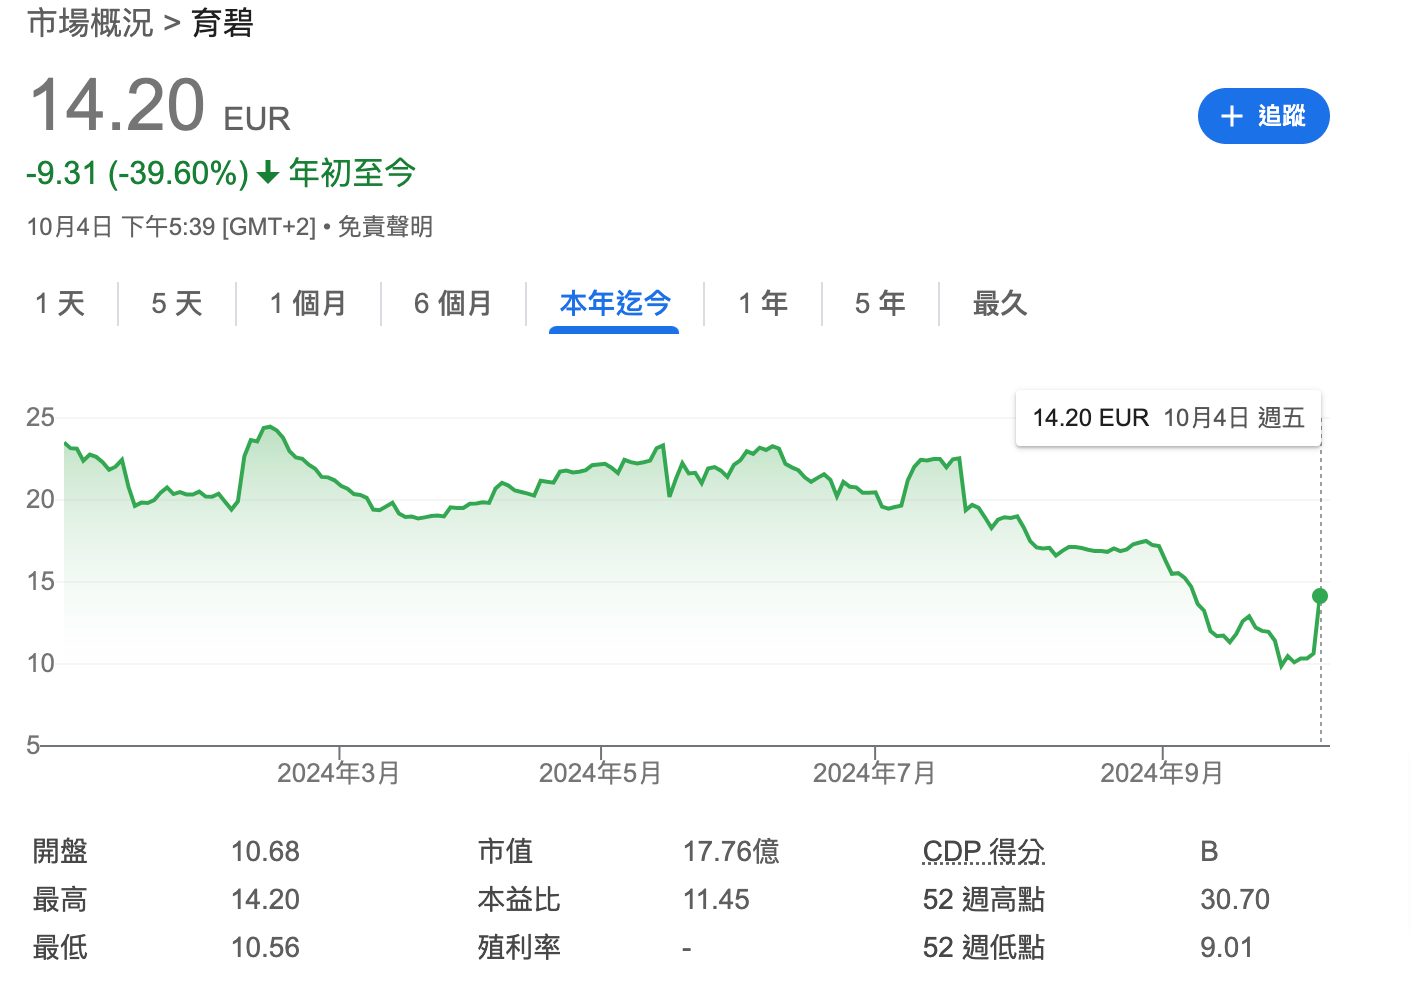Click the CDP 得分 label
Viewport: 1410px width, 984px height.
point(984,851)
